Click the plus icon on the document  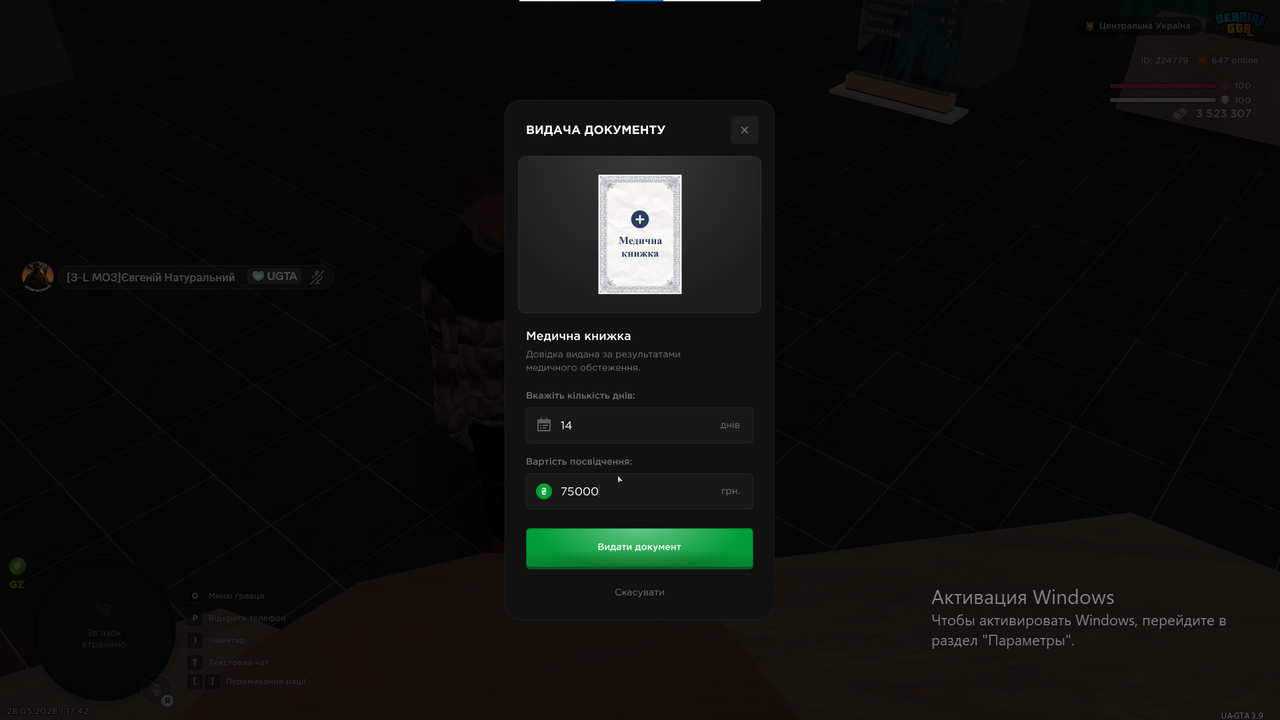coord(640,219)
